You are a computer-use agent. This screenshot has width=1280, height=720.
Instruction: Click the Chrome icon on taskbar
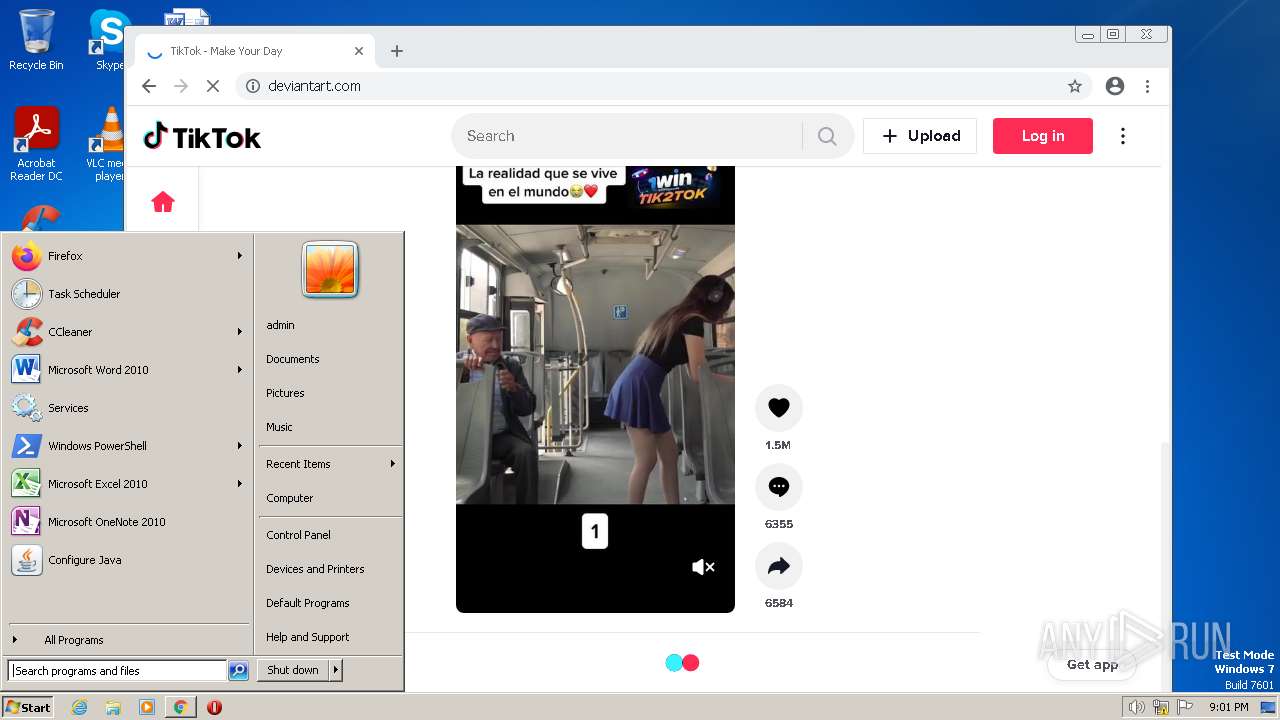pyautogui.click(x=180, y=707)
